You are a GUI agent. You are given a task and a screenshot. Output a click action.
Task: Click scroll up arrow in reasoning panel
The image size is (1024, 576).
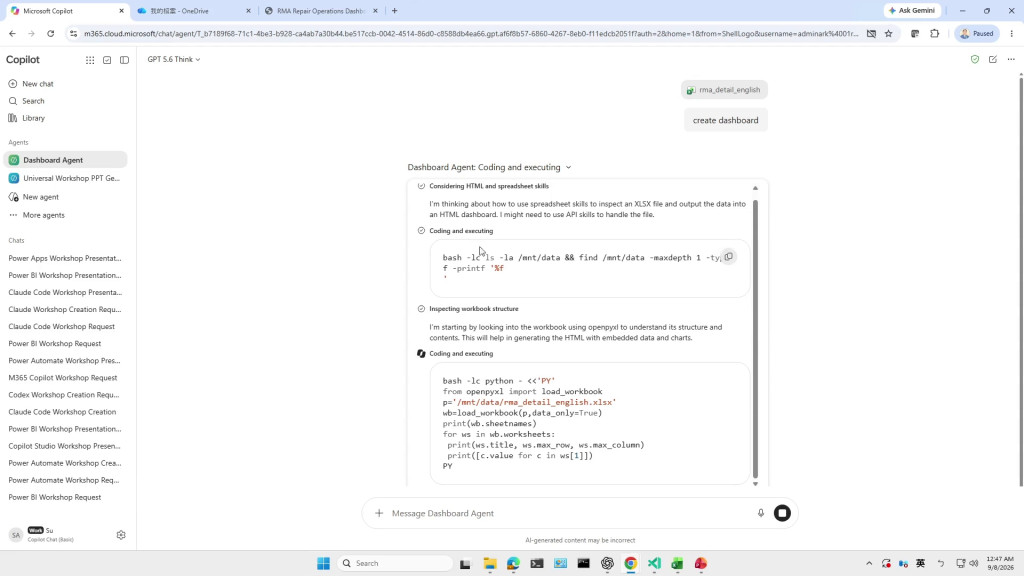click(x=755, y=189)
